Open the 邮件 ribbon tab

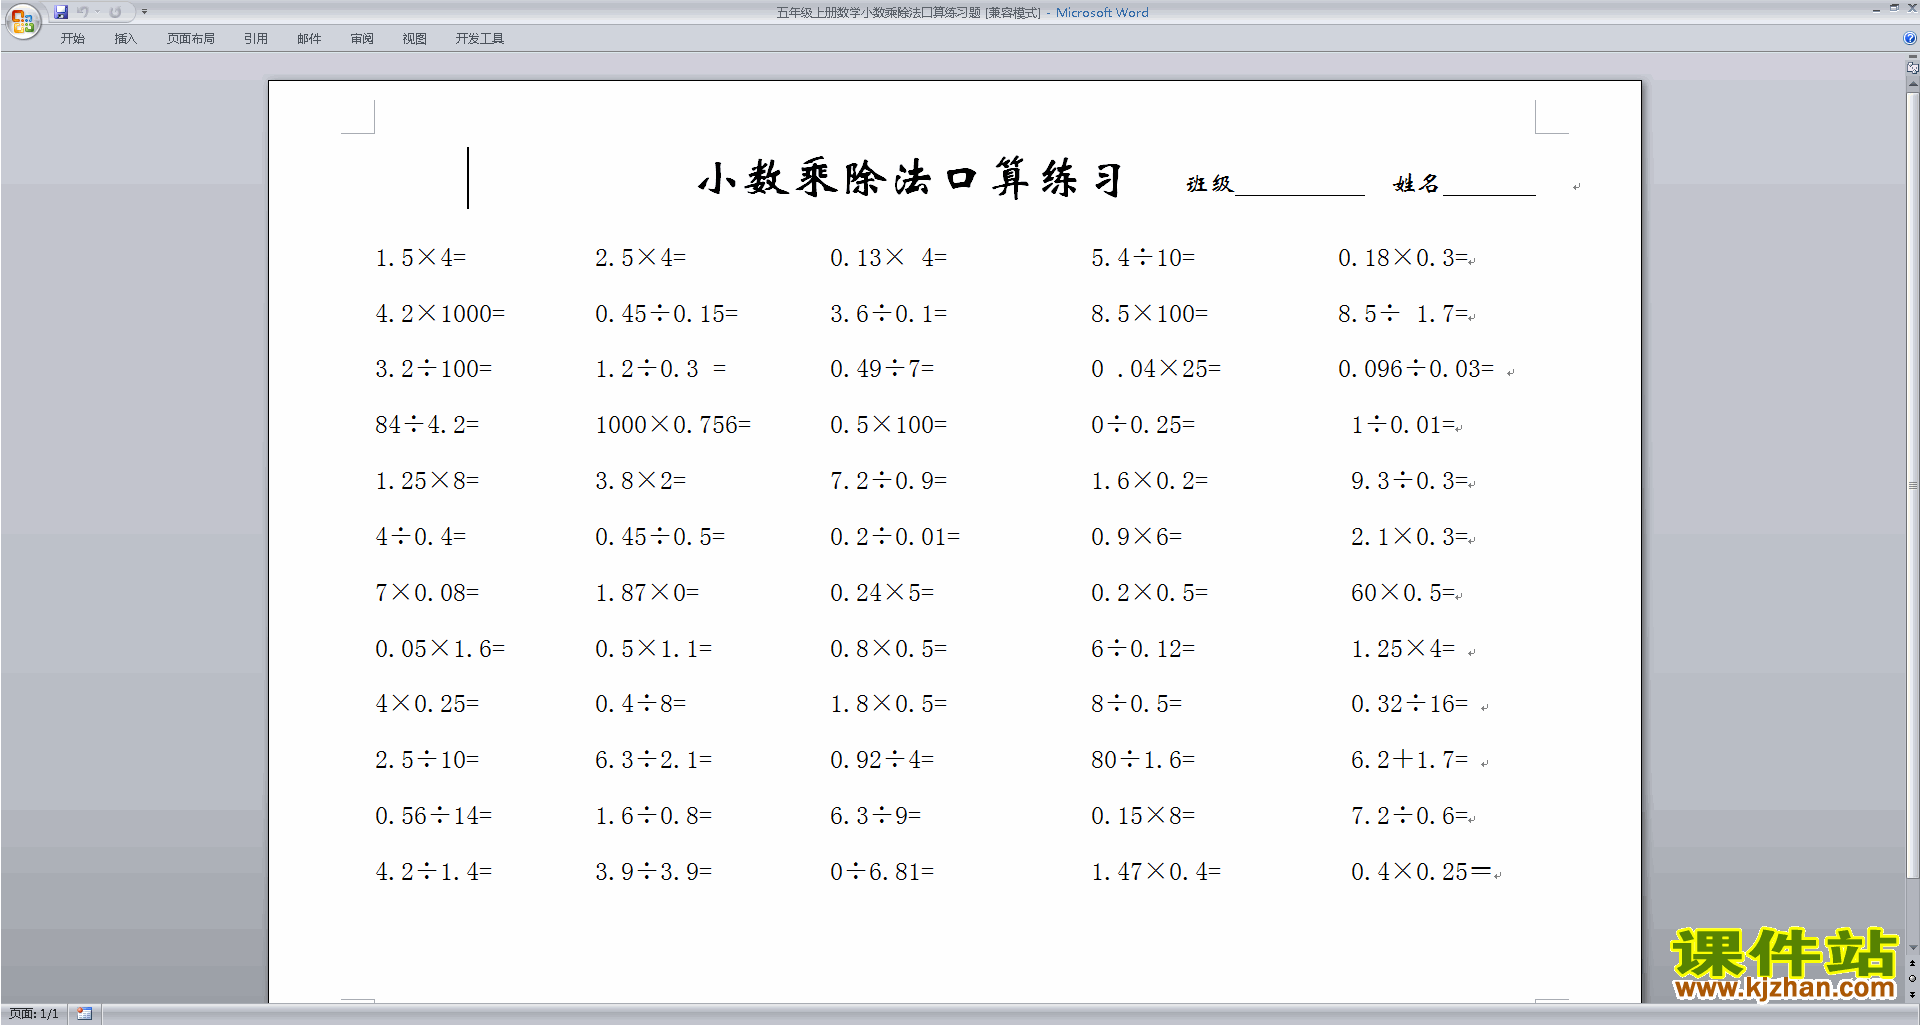pyautogui.click(x=309, y=39)
